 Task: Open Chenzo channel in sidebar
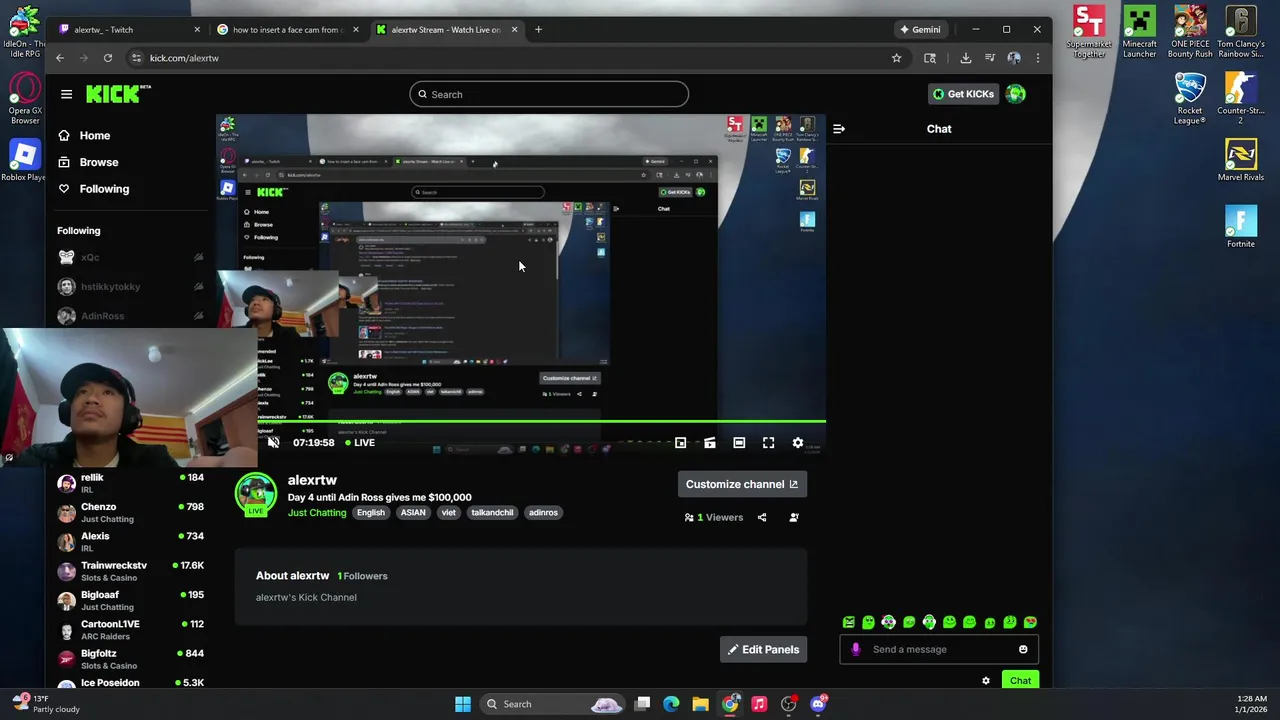(131, 513)
